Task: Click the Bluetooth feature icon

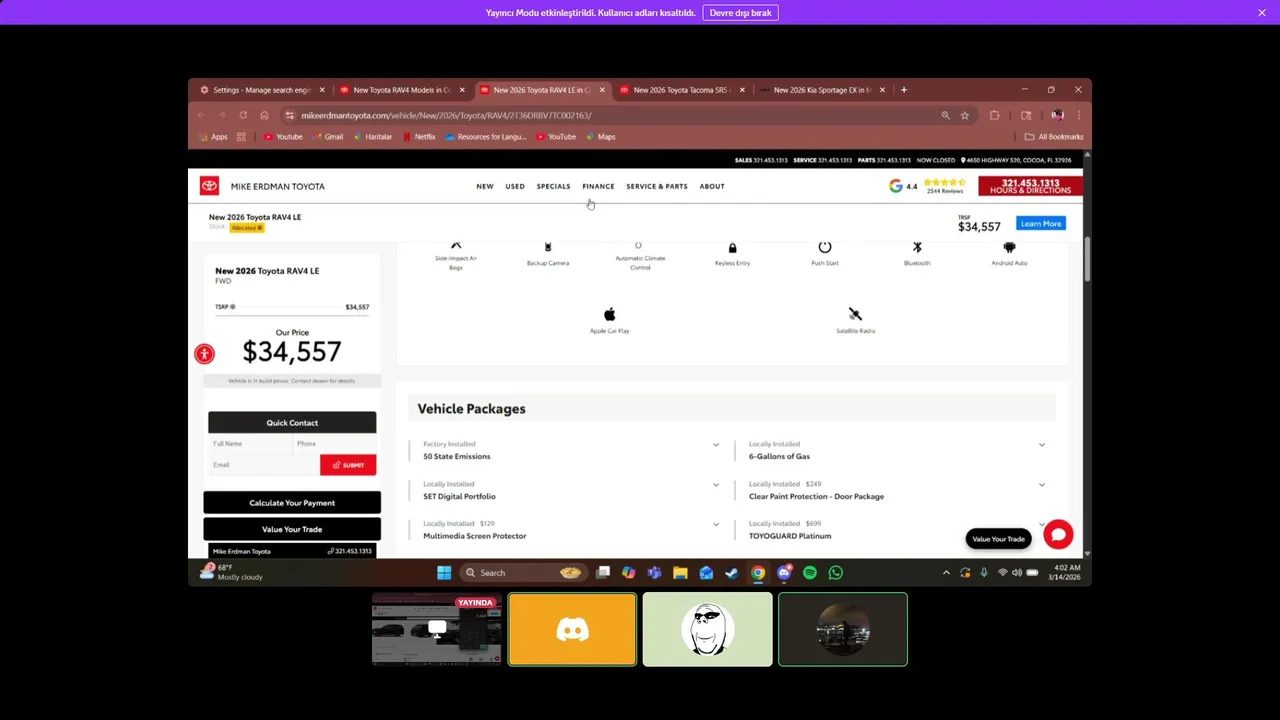Action: click(917, 247)
